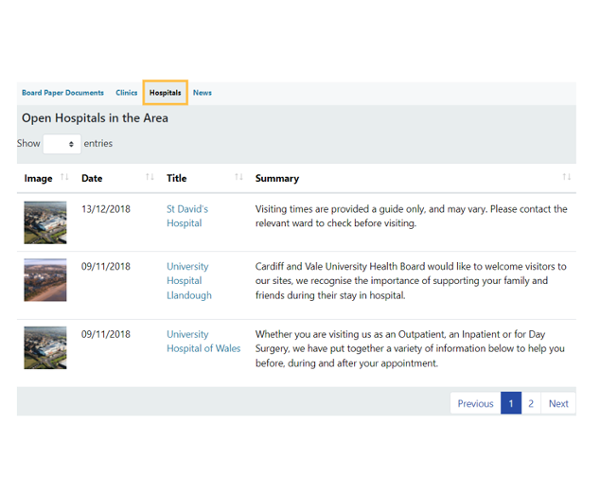Open St David's Hospital link

187,216
